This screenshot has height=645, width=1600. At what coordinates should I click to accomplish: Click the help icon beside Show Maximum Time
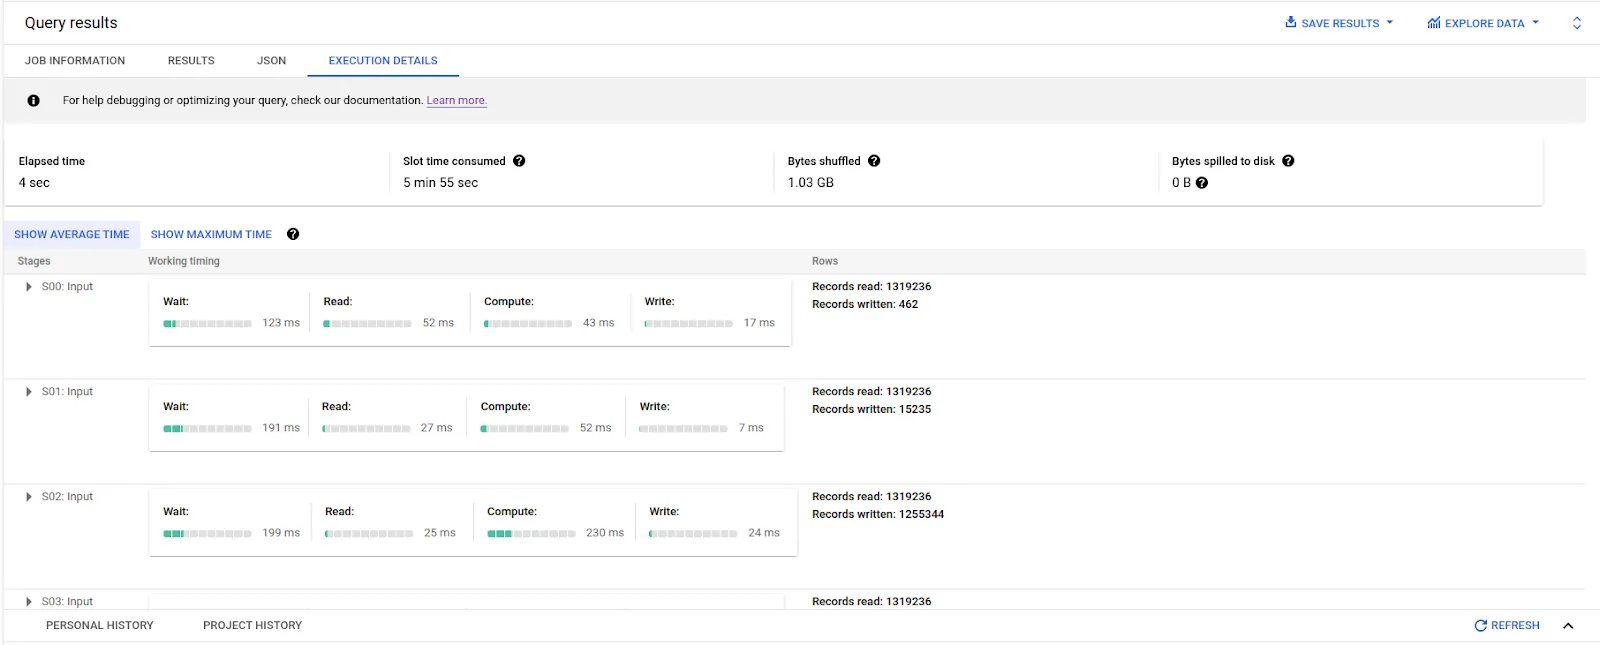click(x=293, y=234)
